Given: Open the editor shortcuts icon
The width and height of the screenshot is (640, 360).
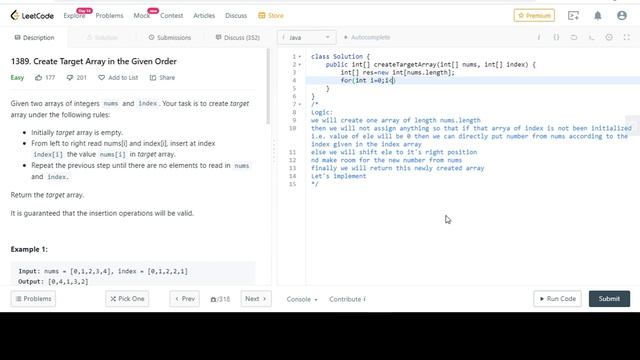Looking at the screenshot, I should (x=591, y=37).
